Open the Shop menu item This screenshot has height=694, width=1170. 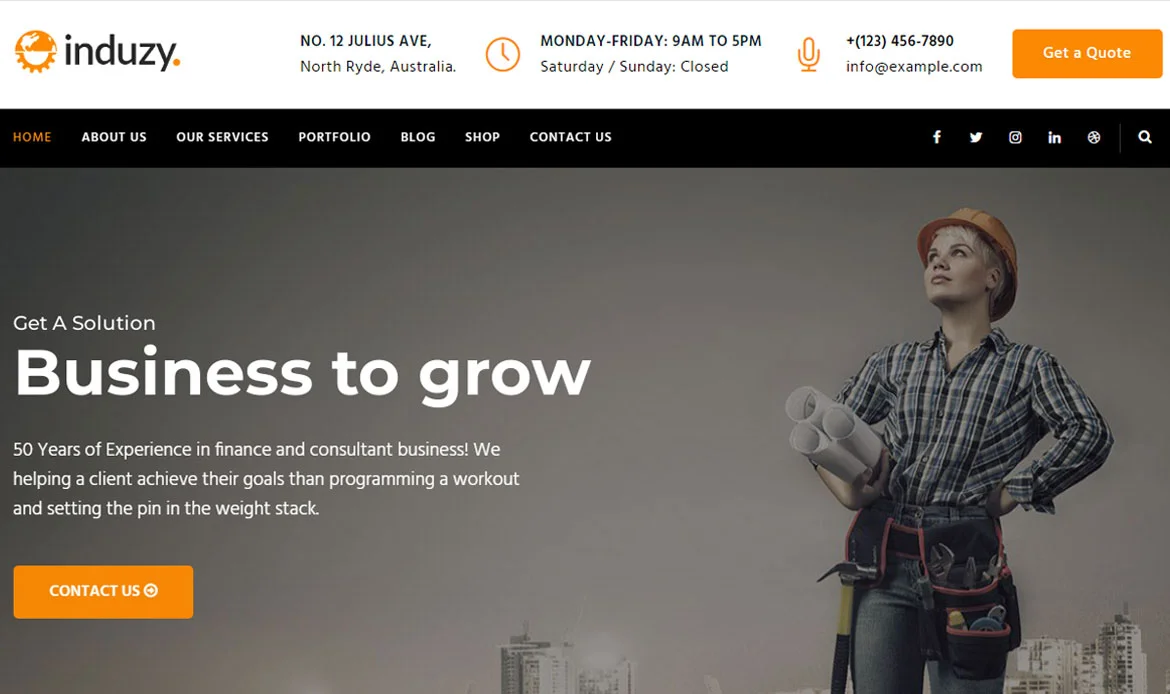[x=482, y=137]
